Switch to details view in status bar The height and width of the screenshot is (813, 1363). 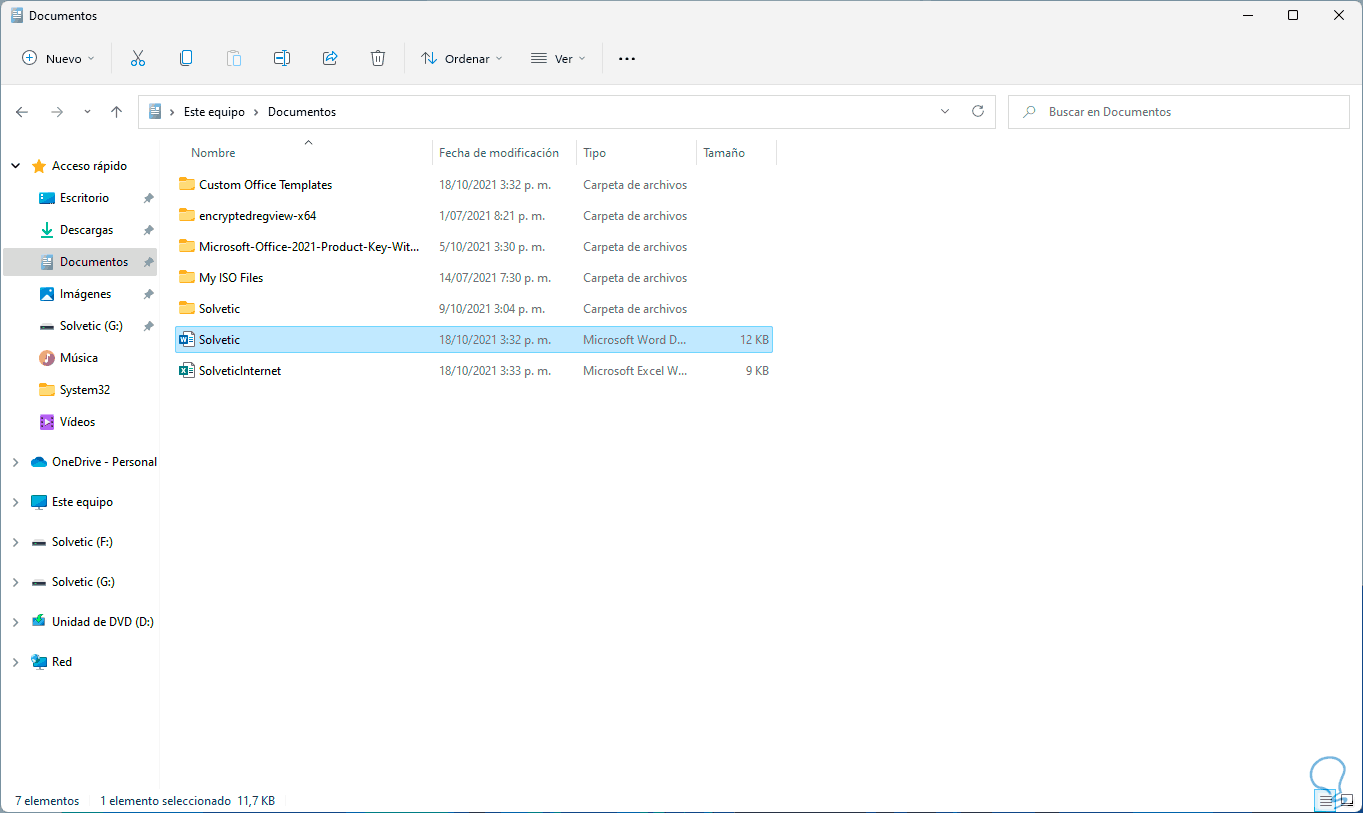click(1326, 801)
